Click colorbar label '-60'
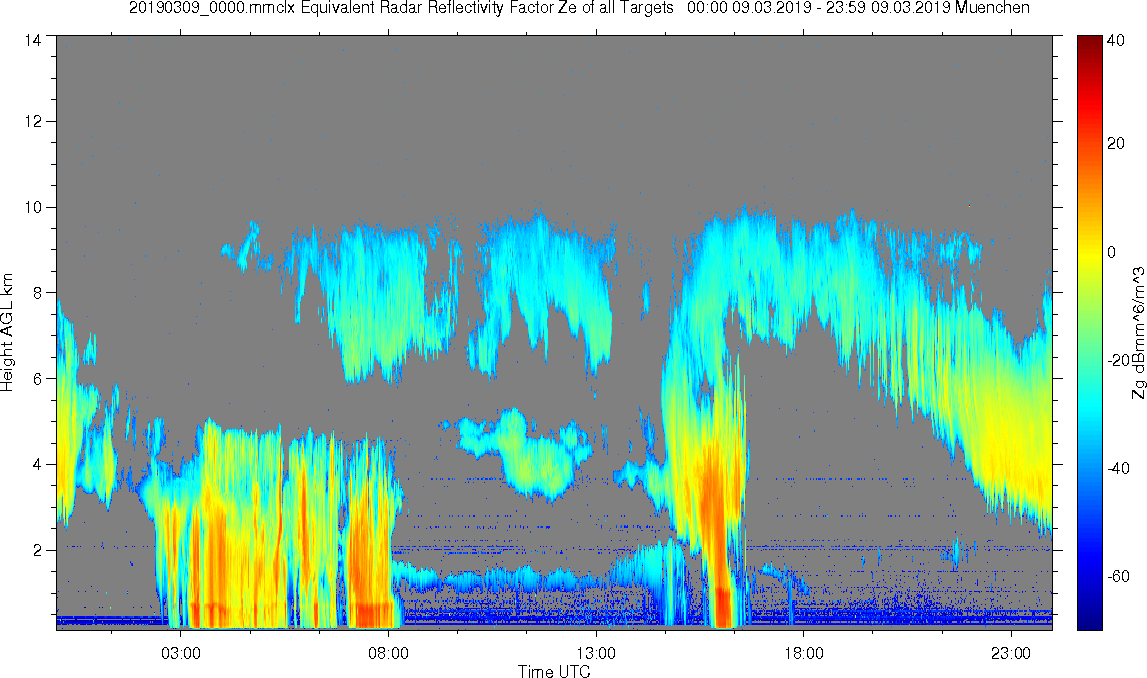The width and height of the screenshot is (1147, 678). [x=1118, y=577]
